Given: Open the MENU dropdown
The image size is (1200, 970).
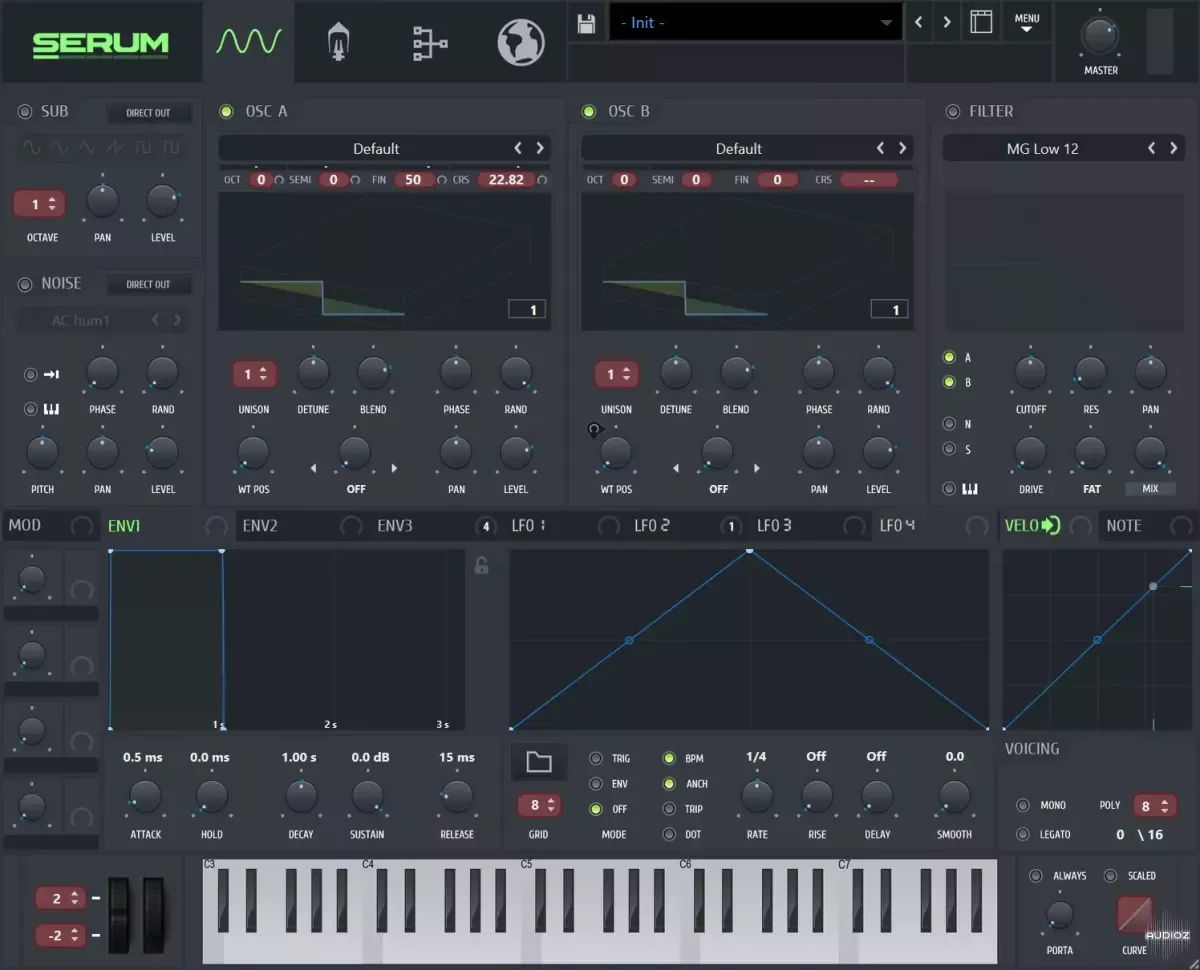Looking at the screenshot, I should coord(1027,23).
